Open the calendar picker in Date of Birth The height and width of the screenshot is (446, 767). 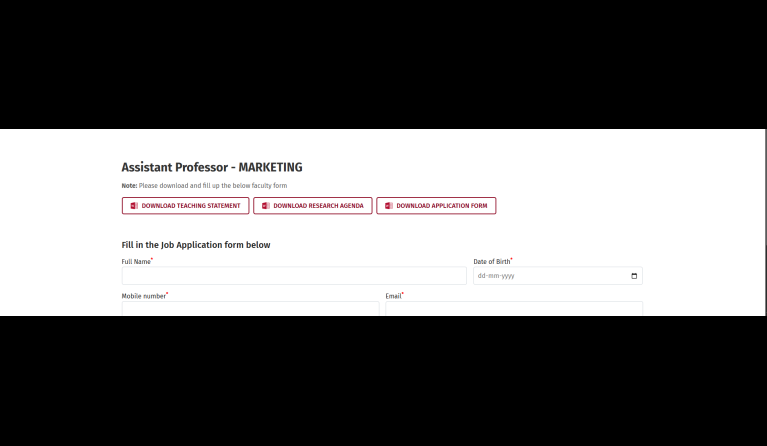634,276
